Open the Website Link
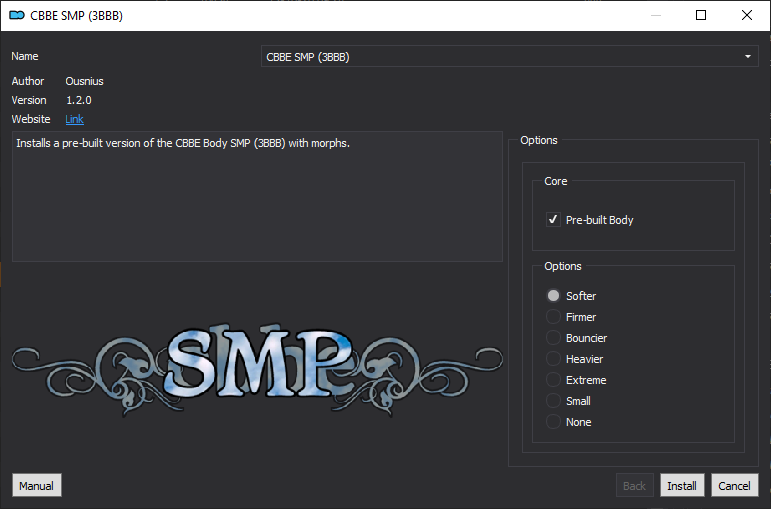Viewport: 771px width, 509px height. [x=74, y=119]
